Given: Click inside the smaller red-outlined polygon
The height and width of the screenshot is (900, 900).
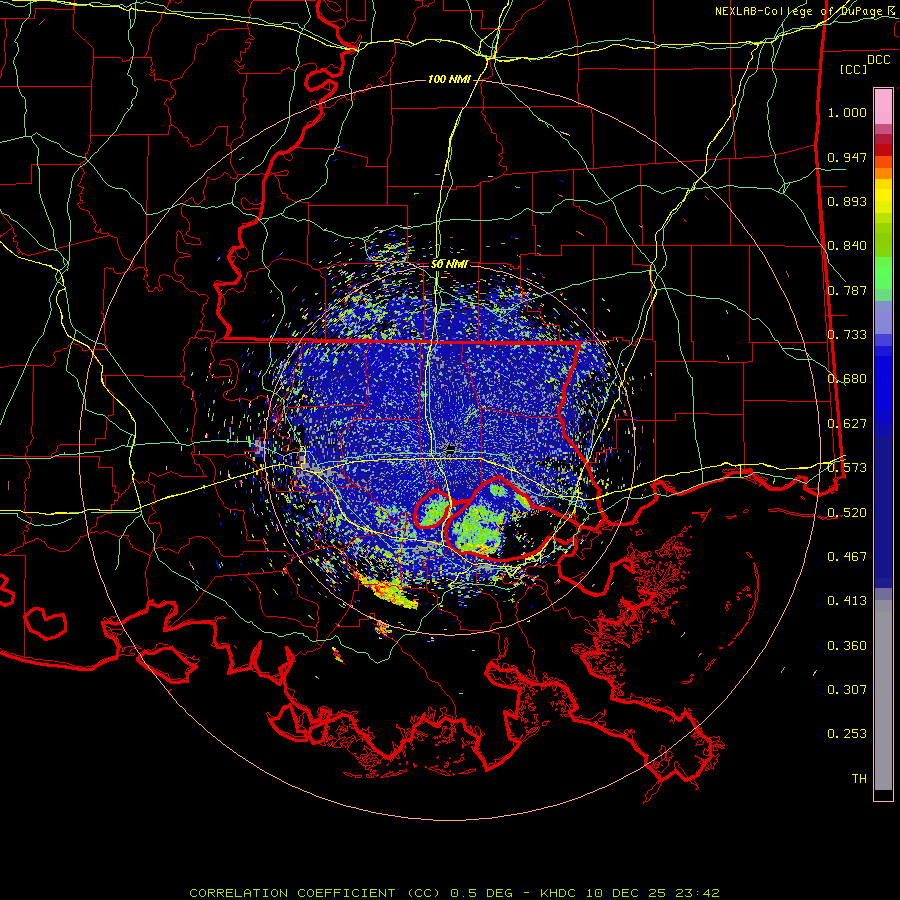Looking at the screenshot, I should click(432, 509).
